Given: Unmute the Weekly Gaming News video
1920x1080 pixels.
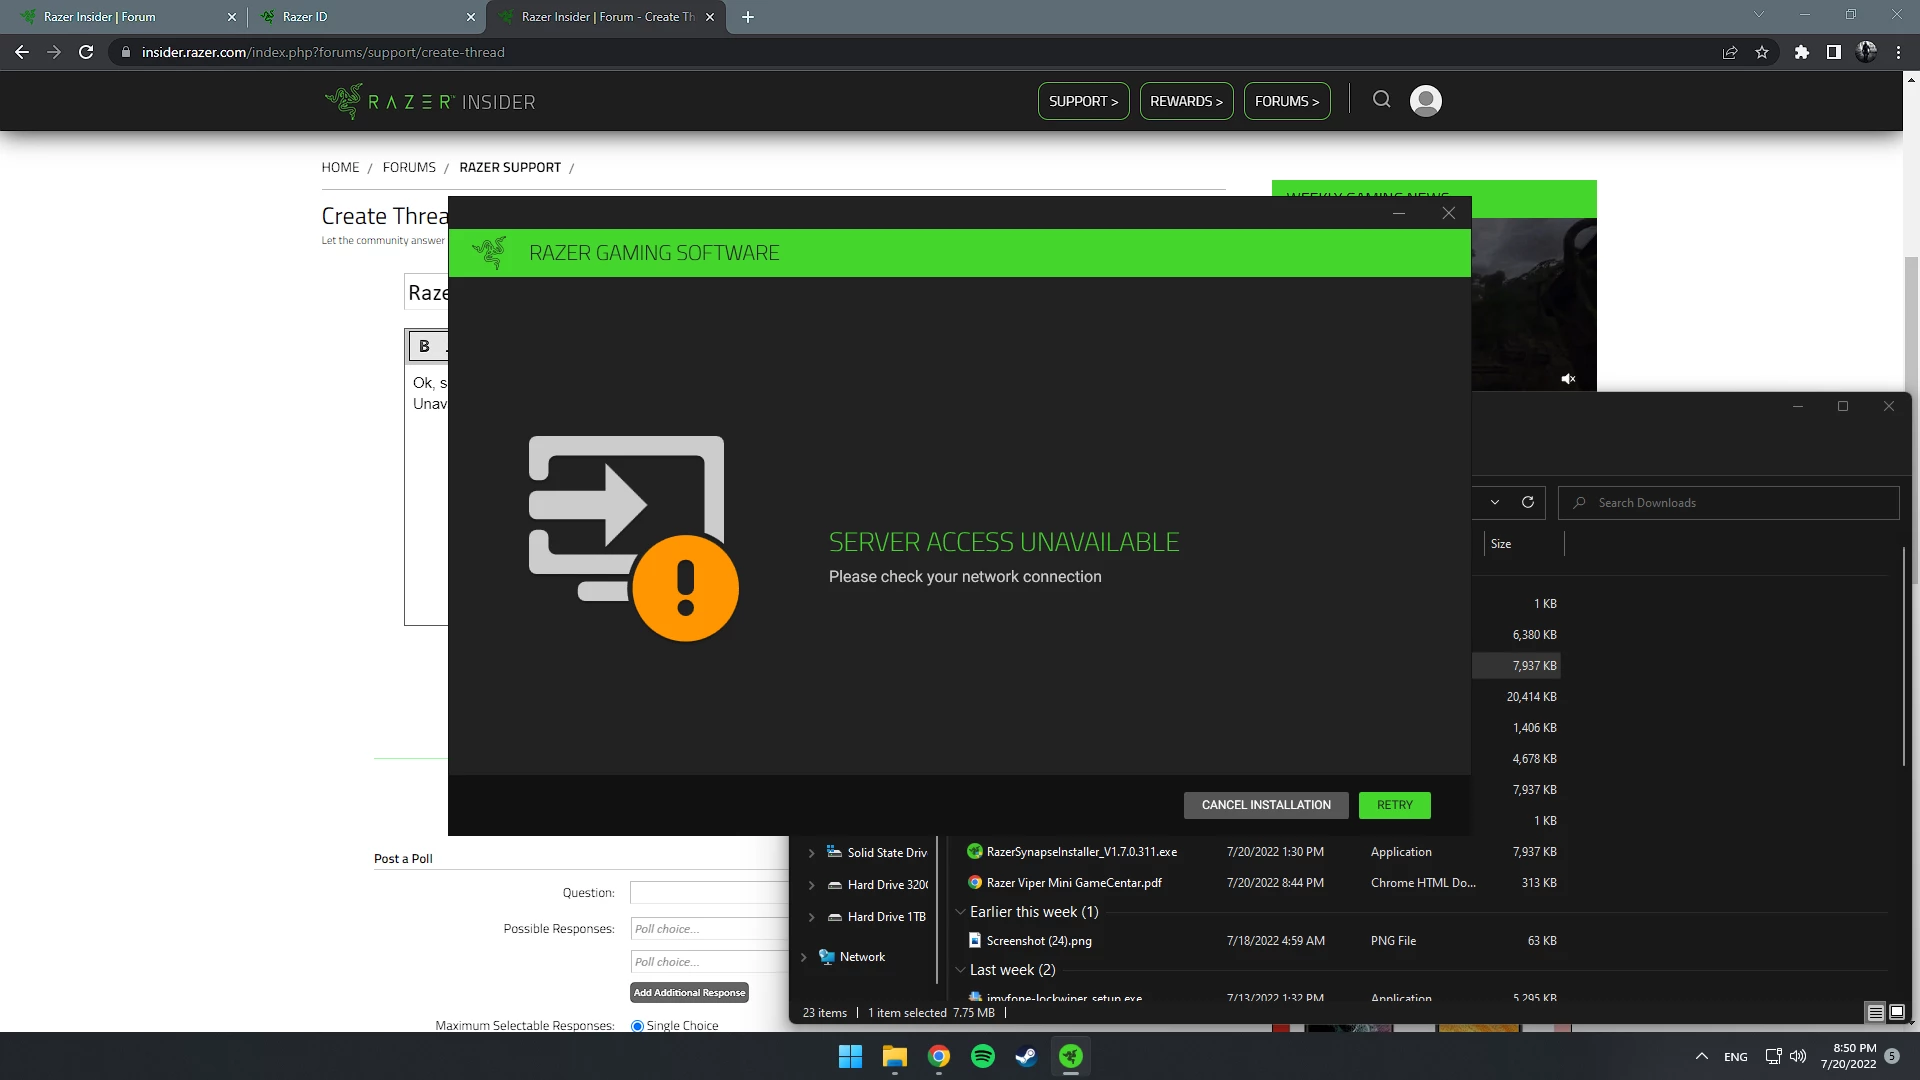Looking at the screenshot, I should point(1568,378).
